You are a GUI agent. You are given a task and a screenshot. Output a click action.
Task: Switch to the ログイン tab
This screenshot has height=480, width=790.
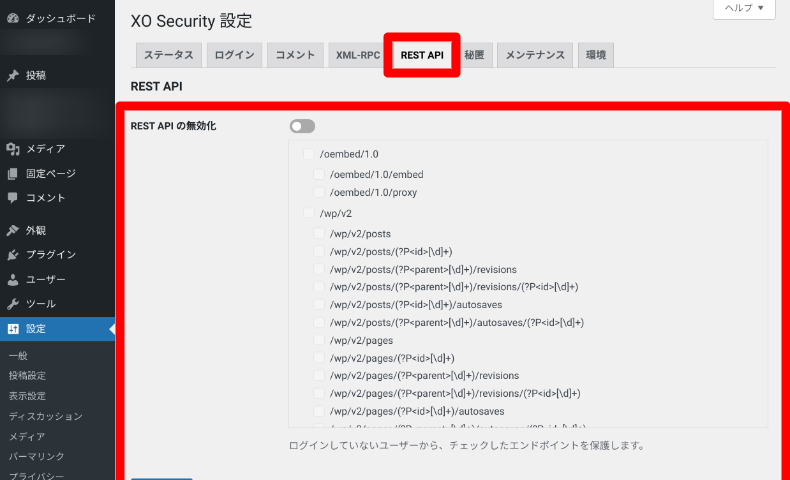click(234, 55)
